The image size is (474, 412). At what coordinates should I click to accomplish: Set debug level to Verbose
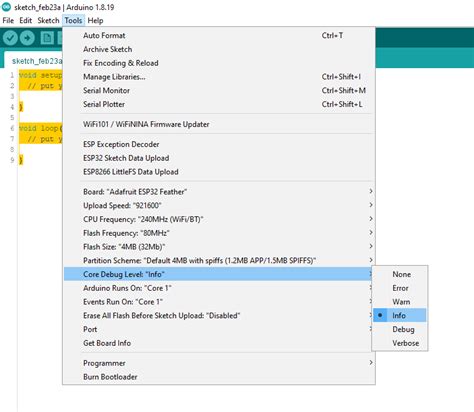pyautogui.click(x=400, y=343)
